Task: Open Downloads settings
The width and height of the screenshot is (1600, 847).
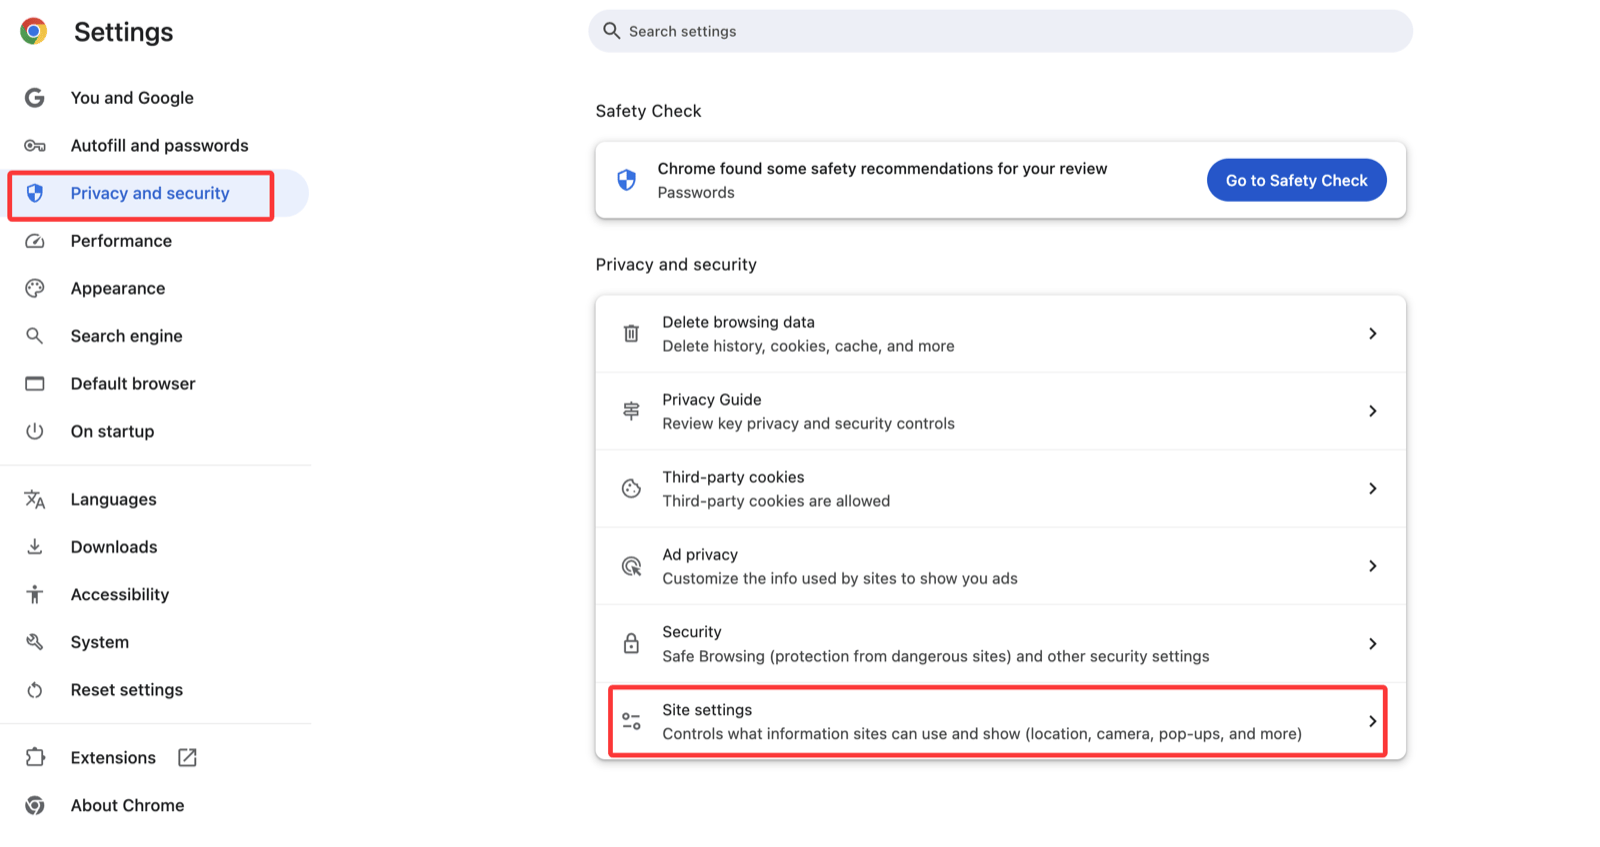Action: [x=114, y=547]
